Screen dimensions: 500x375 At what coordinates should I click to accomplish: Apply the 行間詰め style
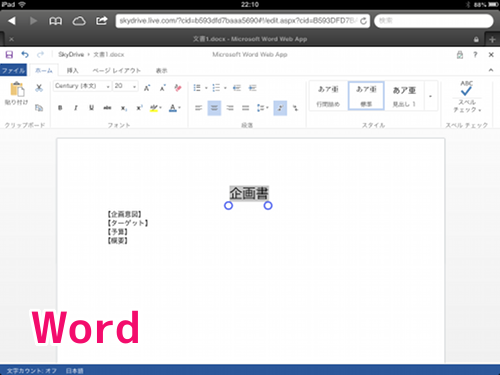click(x=328, y=96)
